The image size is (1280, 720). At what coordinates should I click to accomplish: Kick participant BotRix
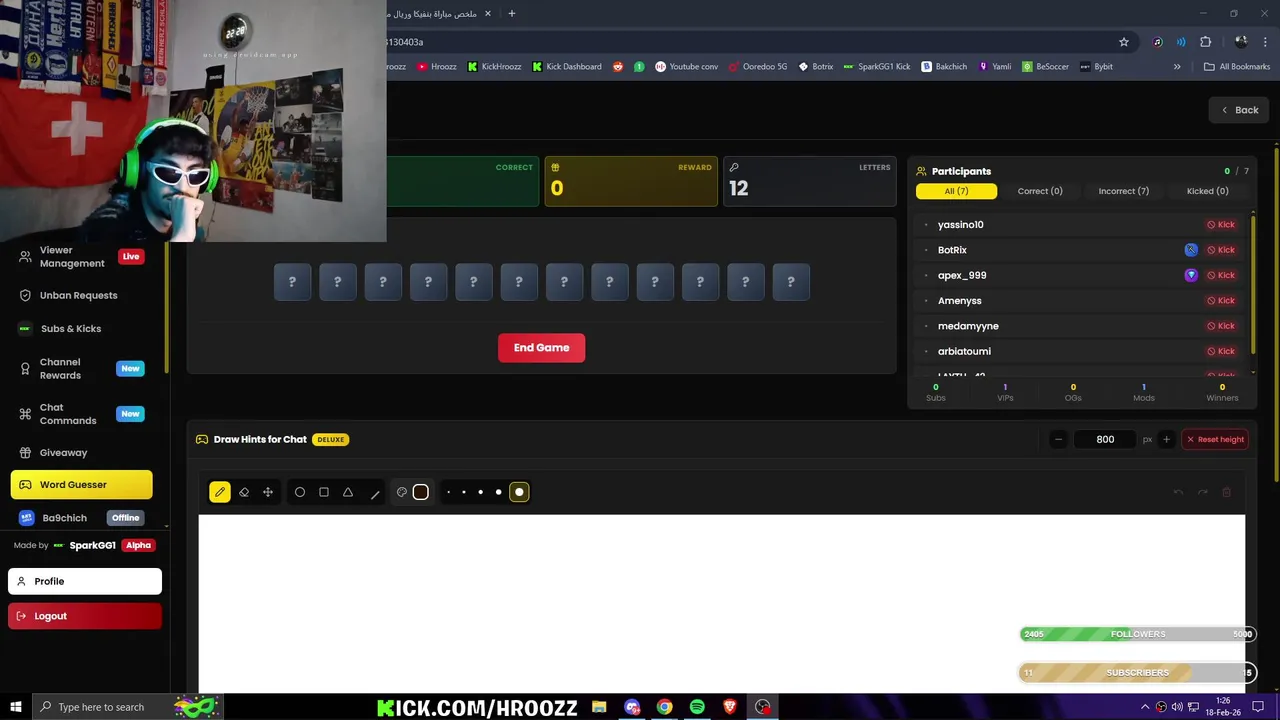tap(1221, 250)
